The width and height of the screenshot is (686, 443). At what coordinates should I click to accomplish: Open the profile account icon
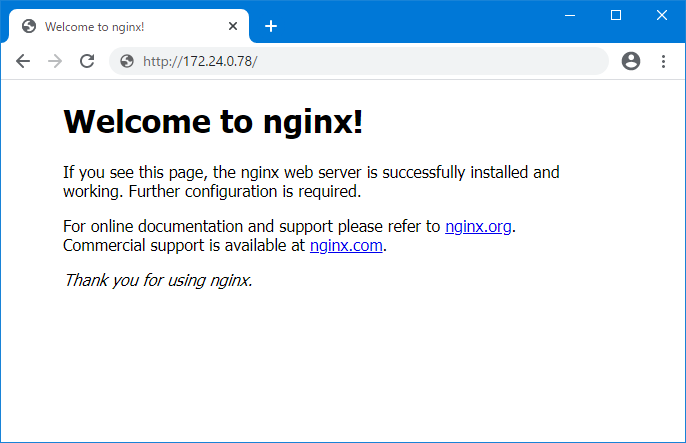pos(631,61)
